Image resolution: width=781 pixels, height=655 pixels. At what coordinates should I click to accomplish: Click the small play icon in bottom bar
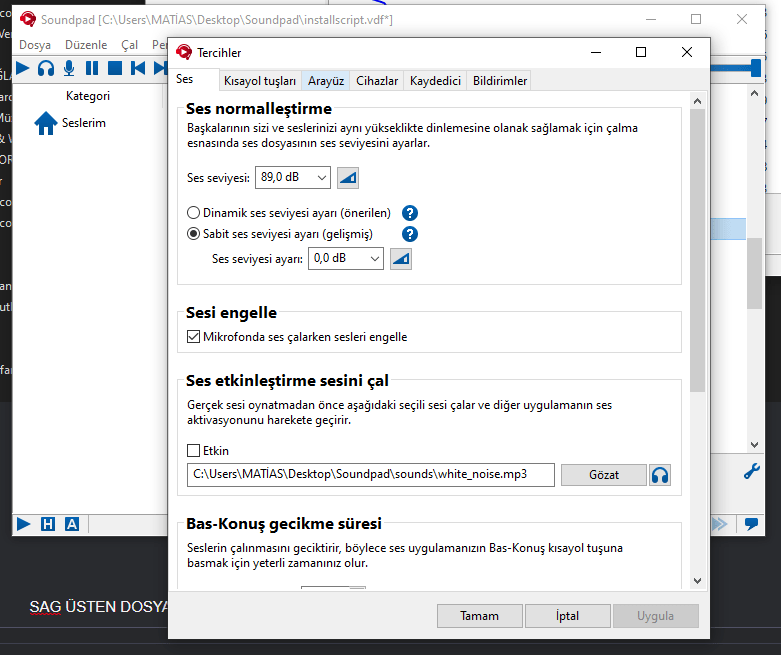23,524
